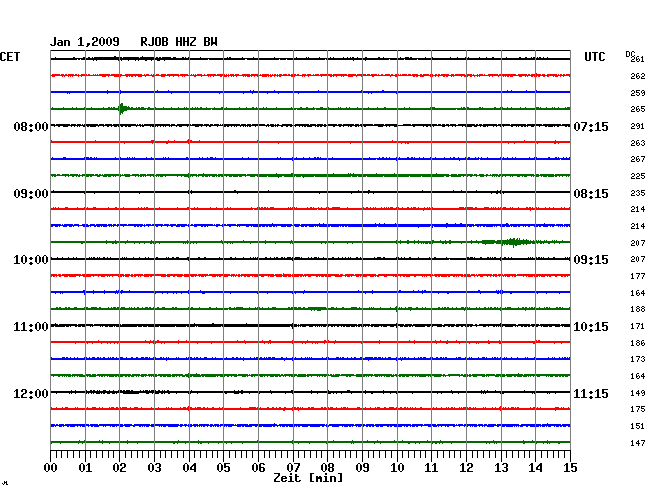Click DC value 235
Image resolution: width=650 pixels, height=494 pixels.
638,193
